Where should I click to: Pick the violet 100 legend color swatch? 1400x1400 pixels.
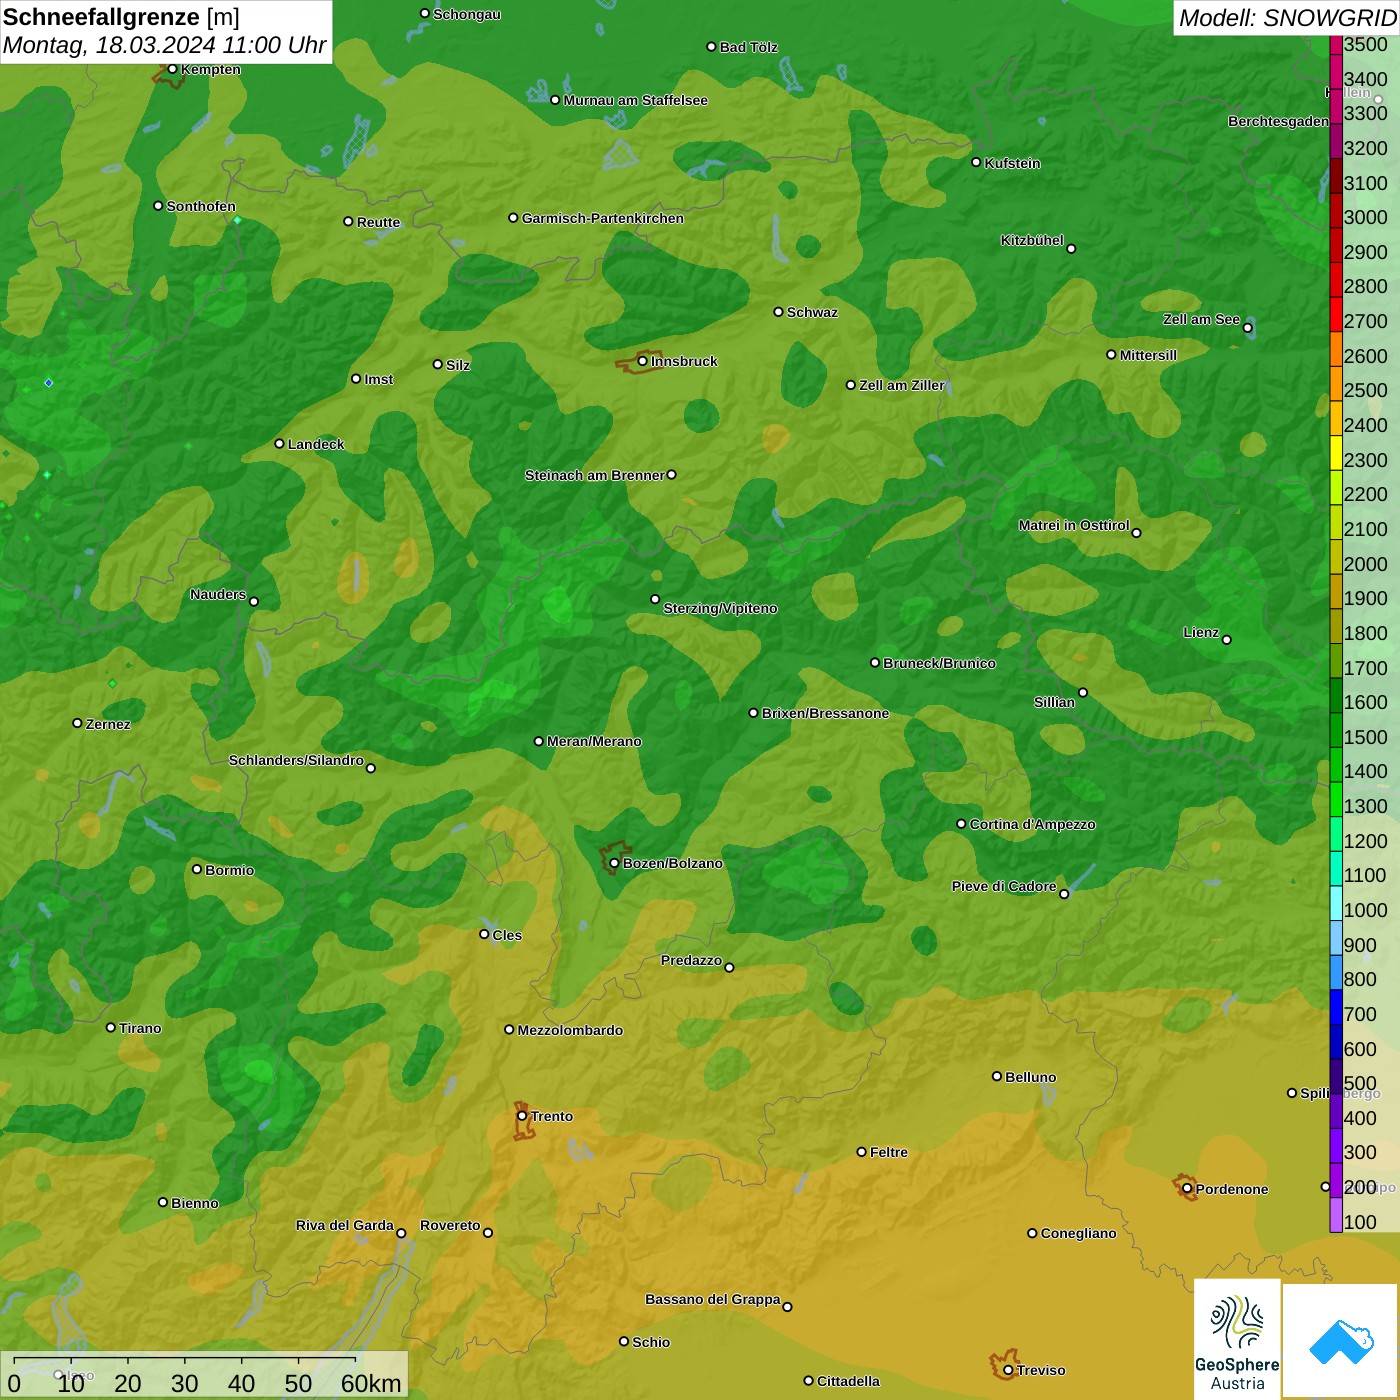tap(1336, 1215)
